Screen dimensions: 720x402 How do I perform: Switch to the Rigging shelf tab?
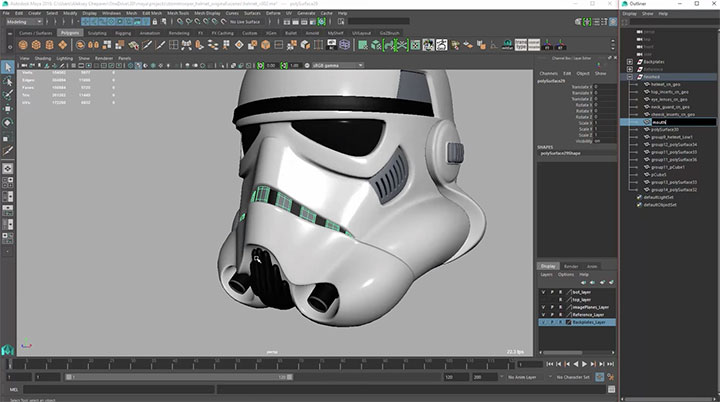(123, 33)
